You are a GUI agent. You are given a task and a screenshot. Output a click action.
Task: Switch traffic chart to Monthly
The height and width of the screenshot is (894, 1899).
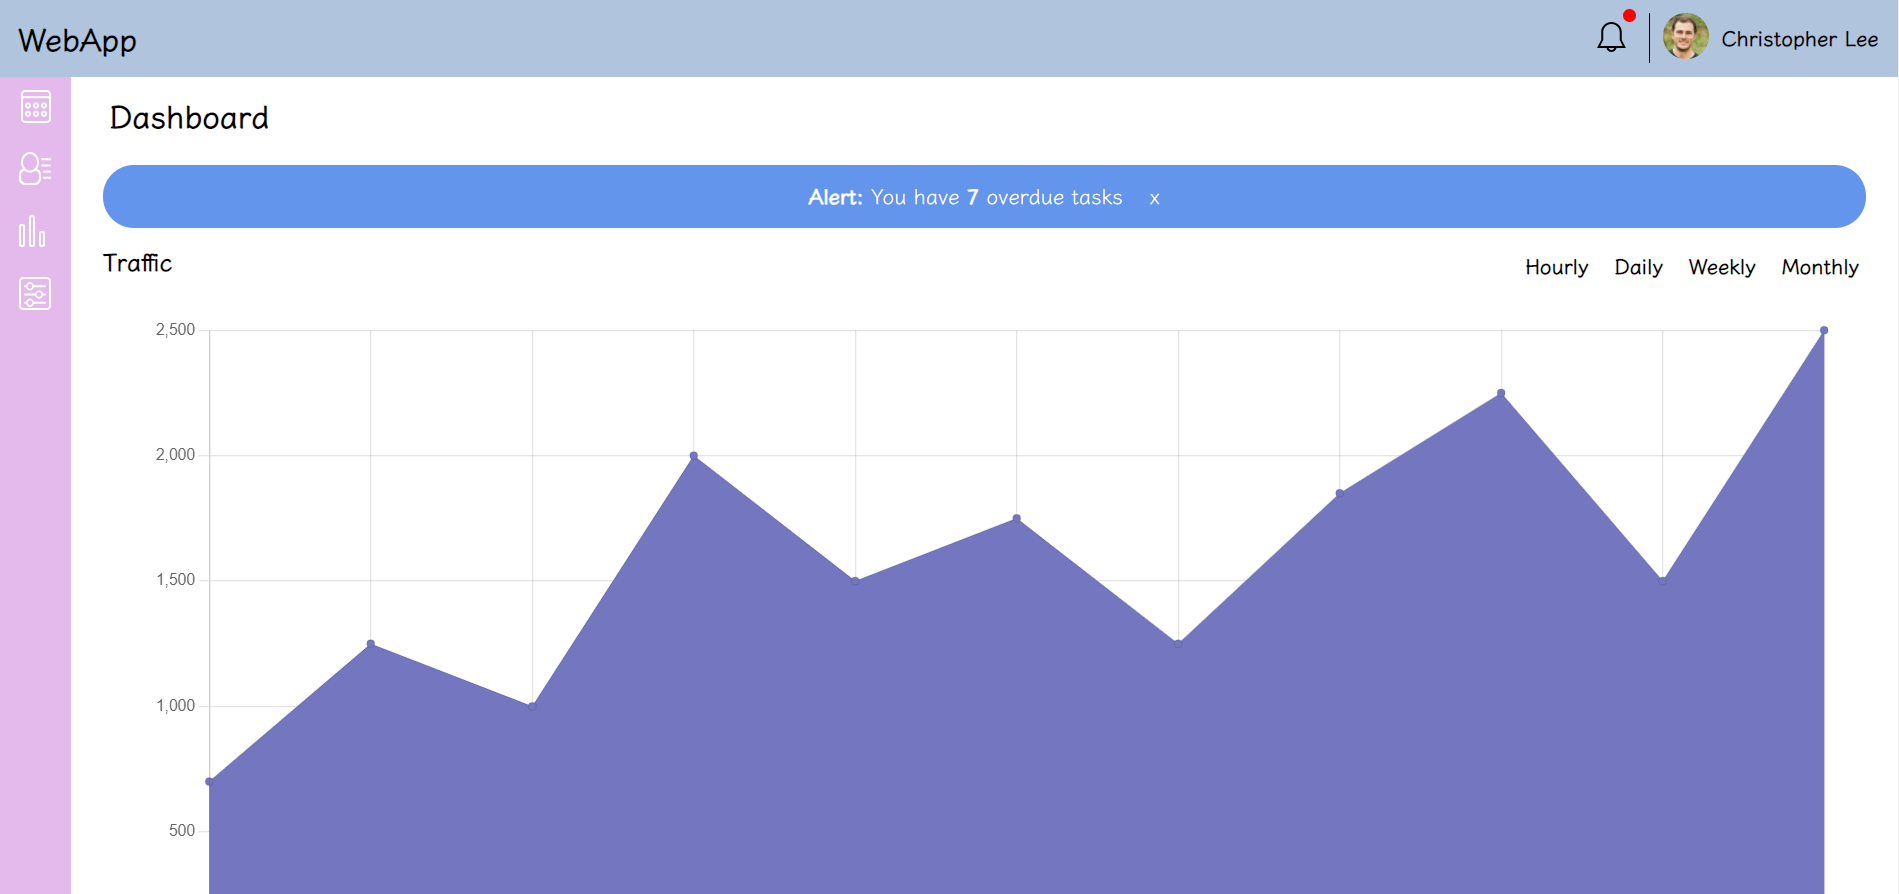click(x=1819, y=267)
